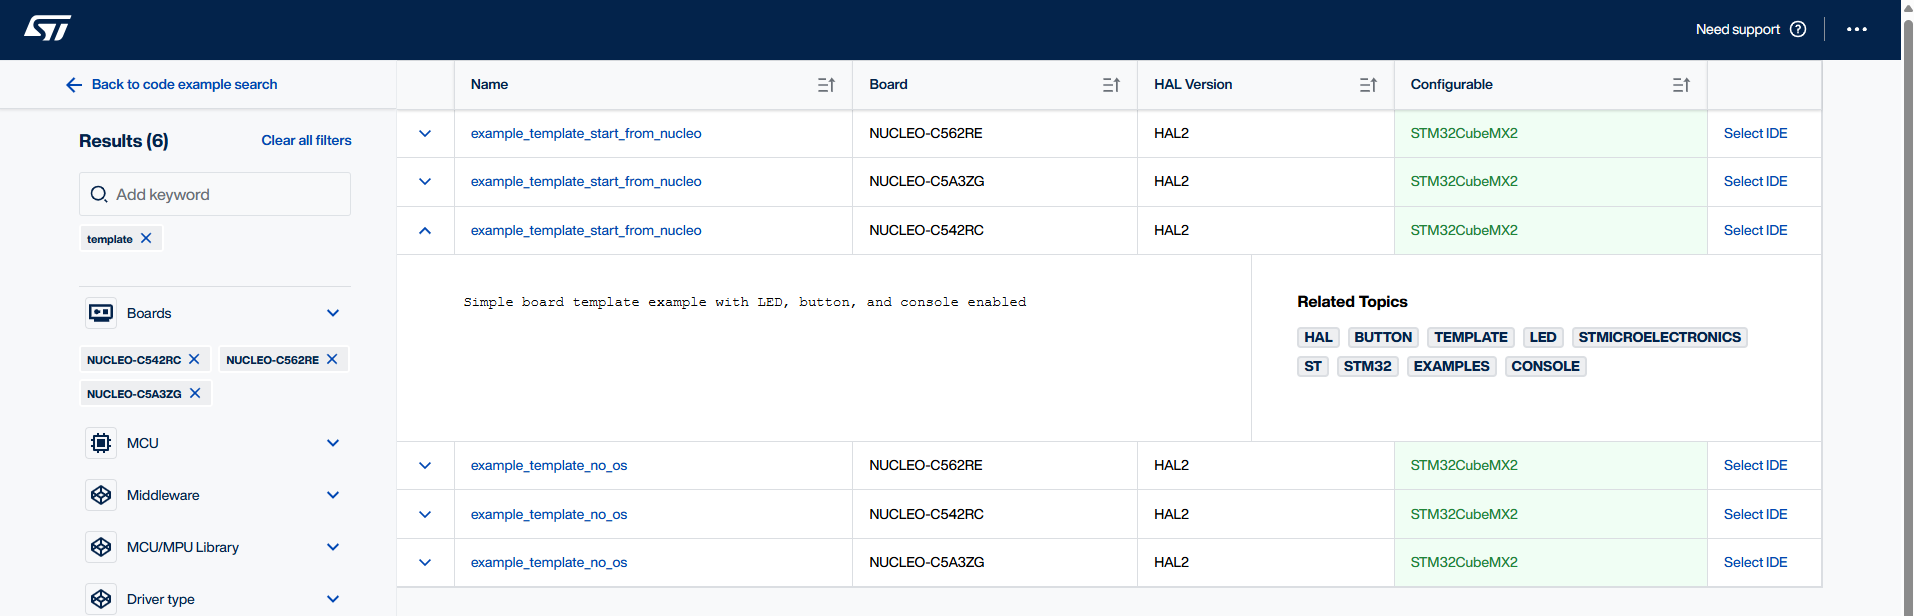Remove the NUCLEO-C542RC board filter

coord(194,359)
